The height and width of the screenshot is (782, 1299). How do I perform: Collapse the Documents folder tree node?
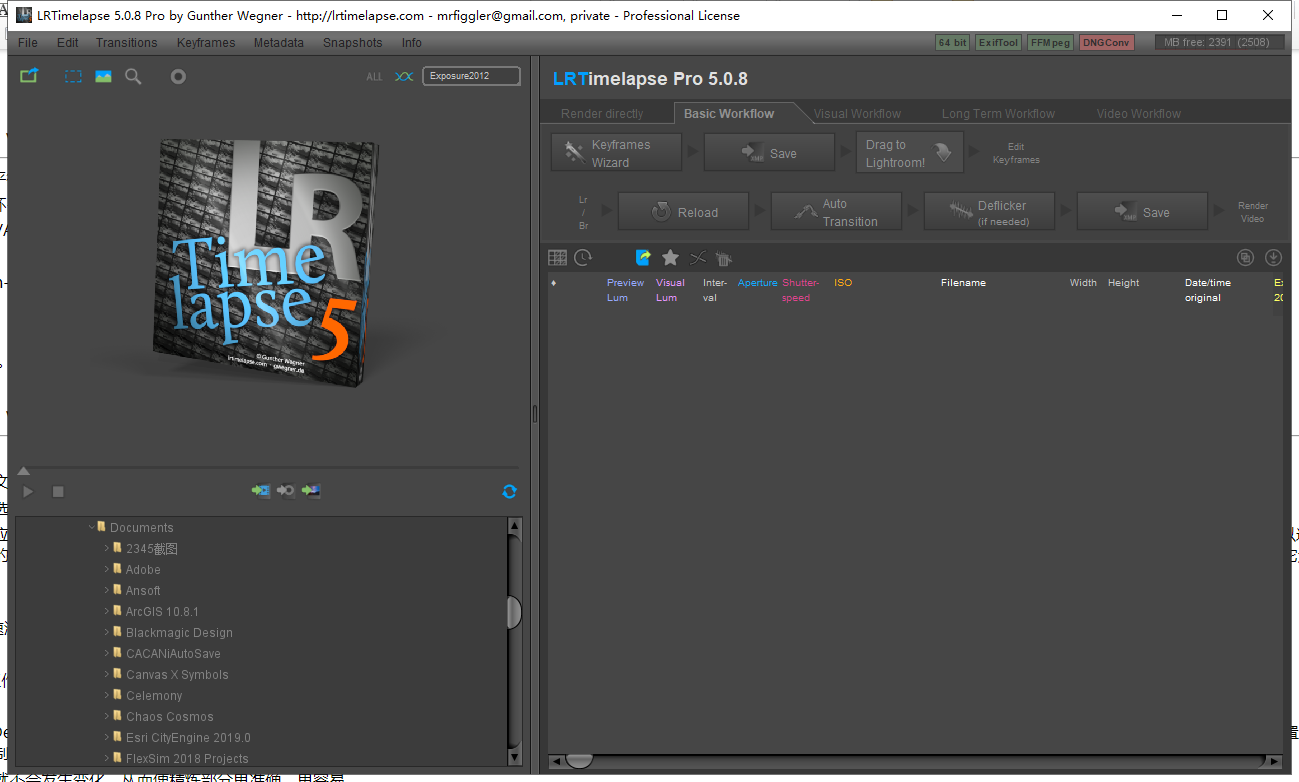(x=92, y=527)
